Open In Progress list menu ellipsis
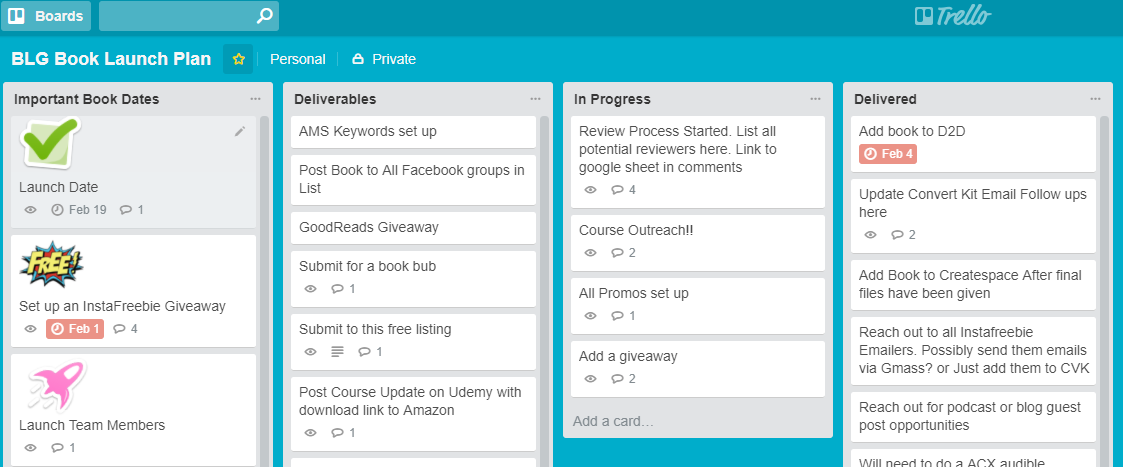The height and width of the screenshot is (467, 1123). coord(816,99)
